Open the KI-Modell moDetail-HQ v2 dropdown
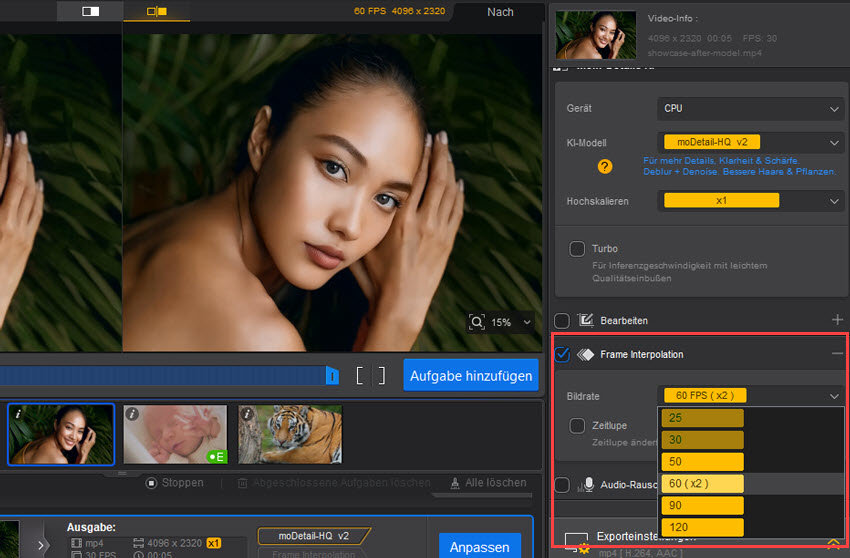Image resolution: width=850 pixels, height=558 pixels. 751,143
